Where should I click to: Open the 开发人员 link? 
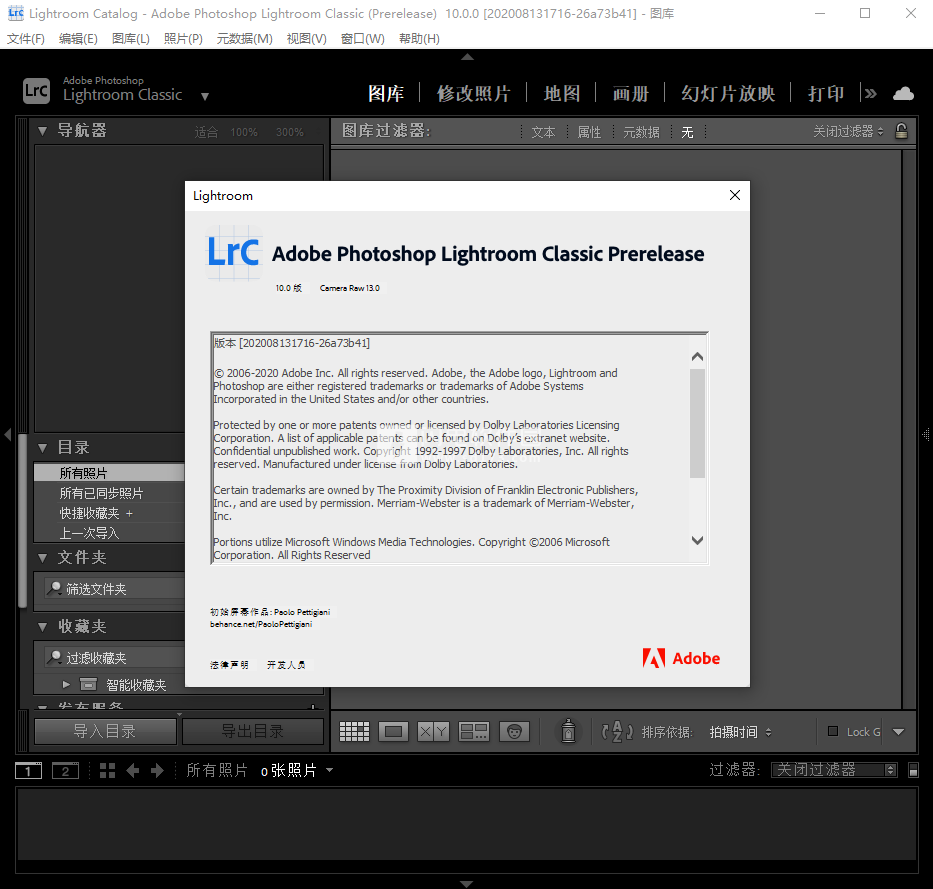pos(286,665)
